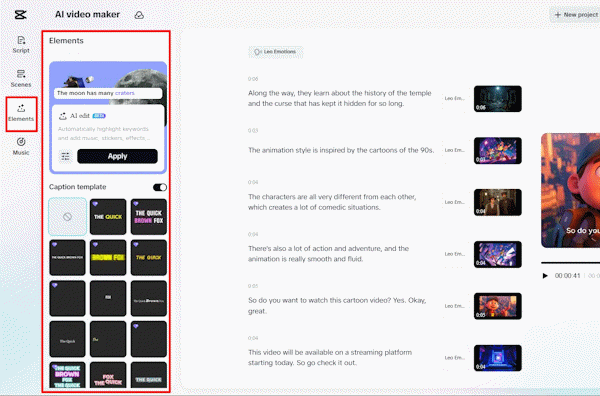The image size is (600, 396).
Task: Click the Leo Em... label beside streaming line
Action: point(455,358)
